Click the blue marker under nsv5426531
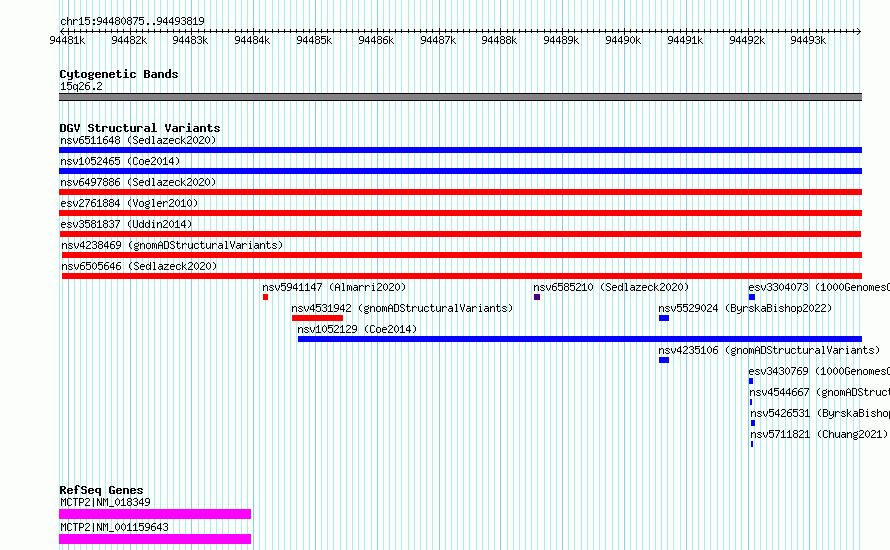 (x=753, y=423)
